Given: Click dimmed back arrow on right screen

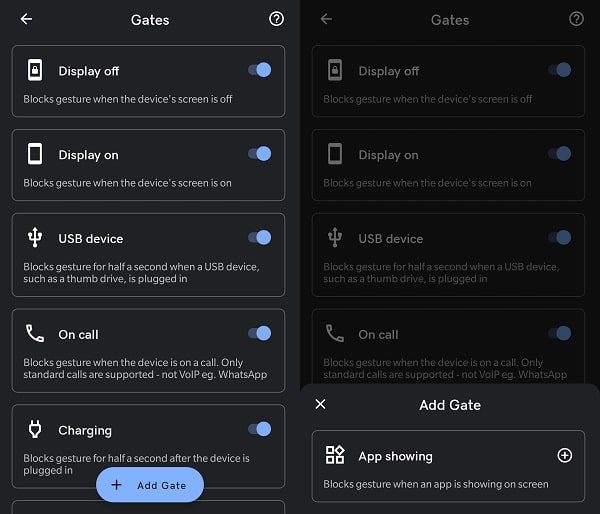Looking at the screenshot, I should pos(326,19).
